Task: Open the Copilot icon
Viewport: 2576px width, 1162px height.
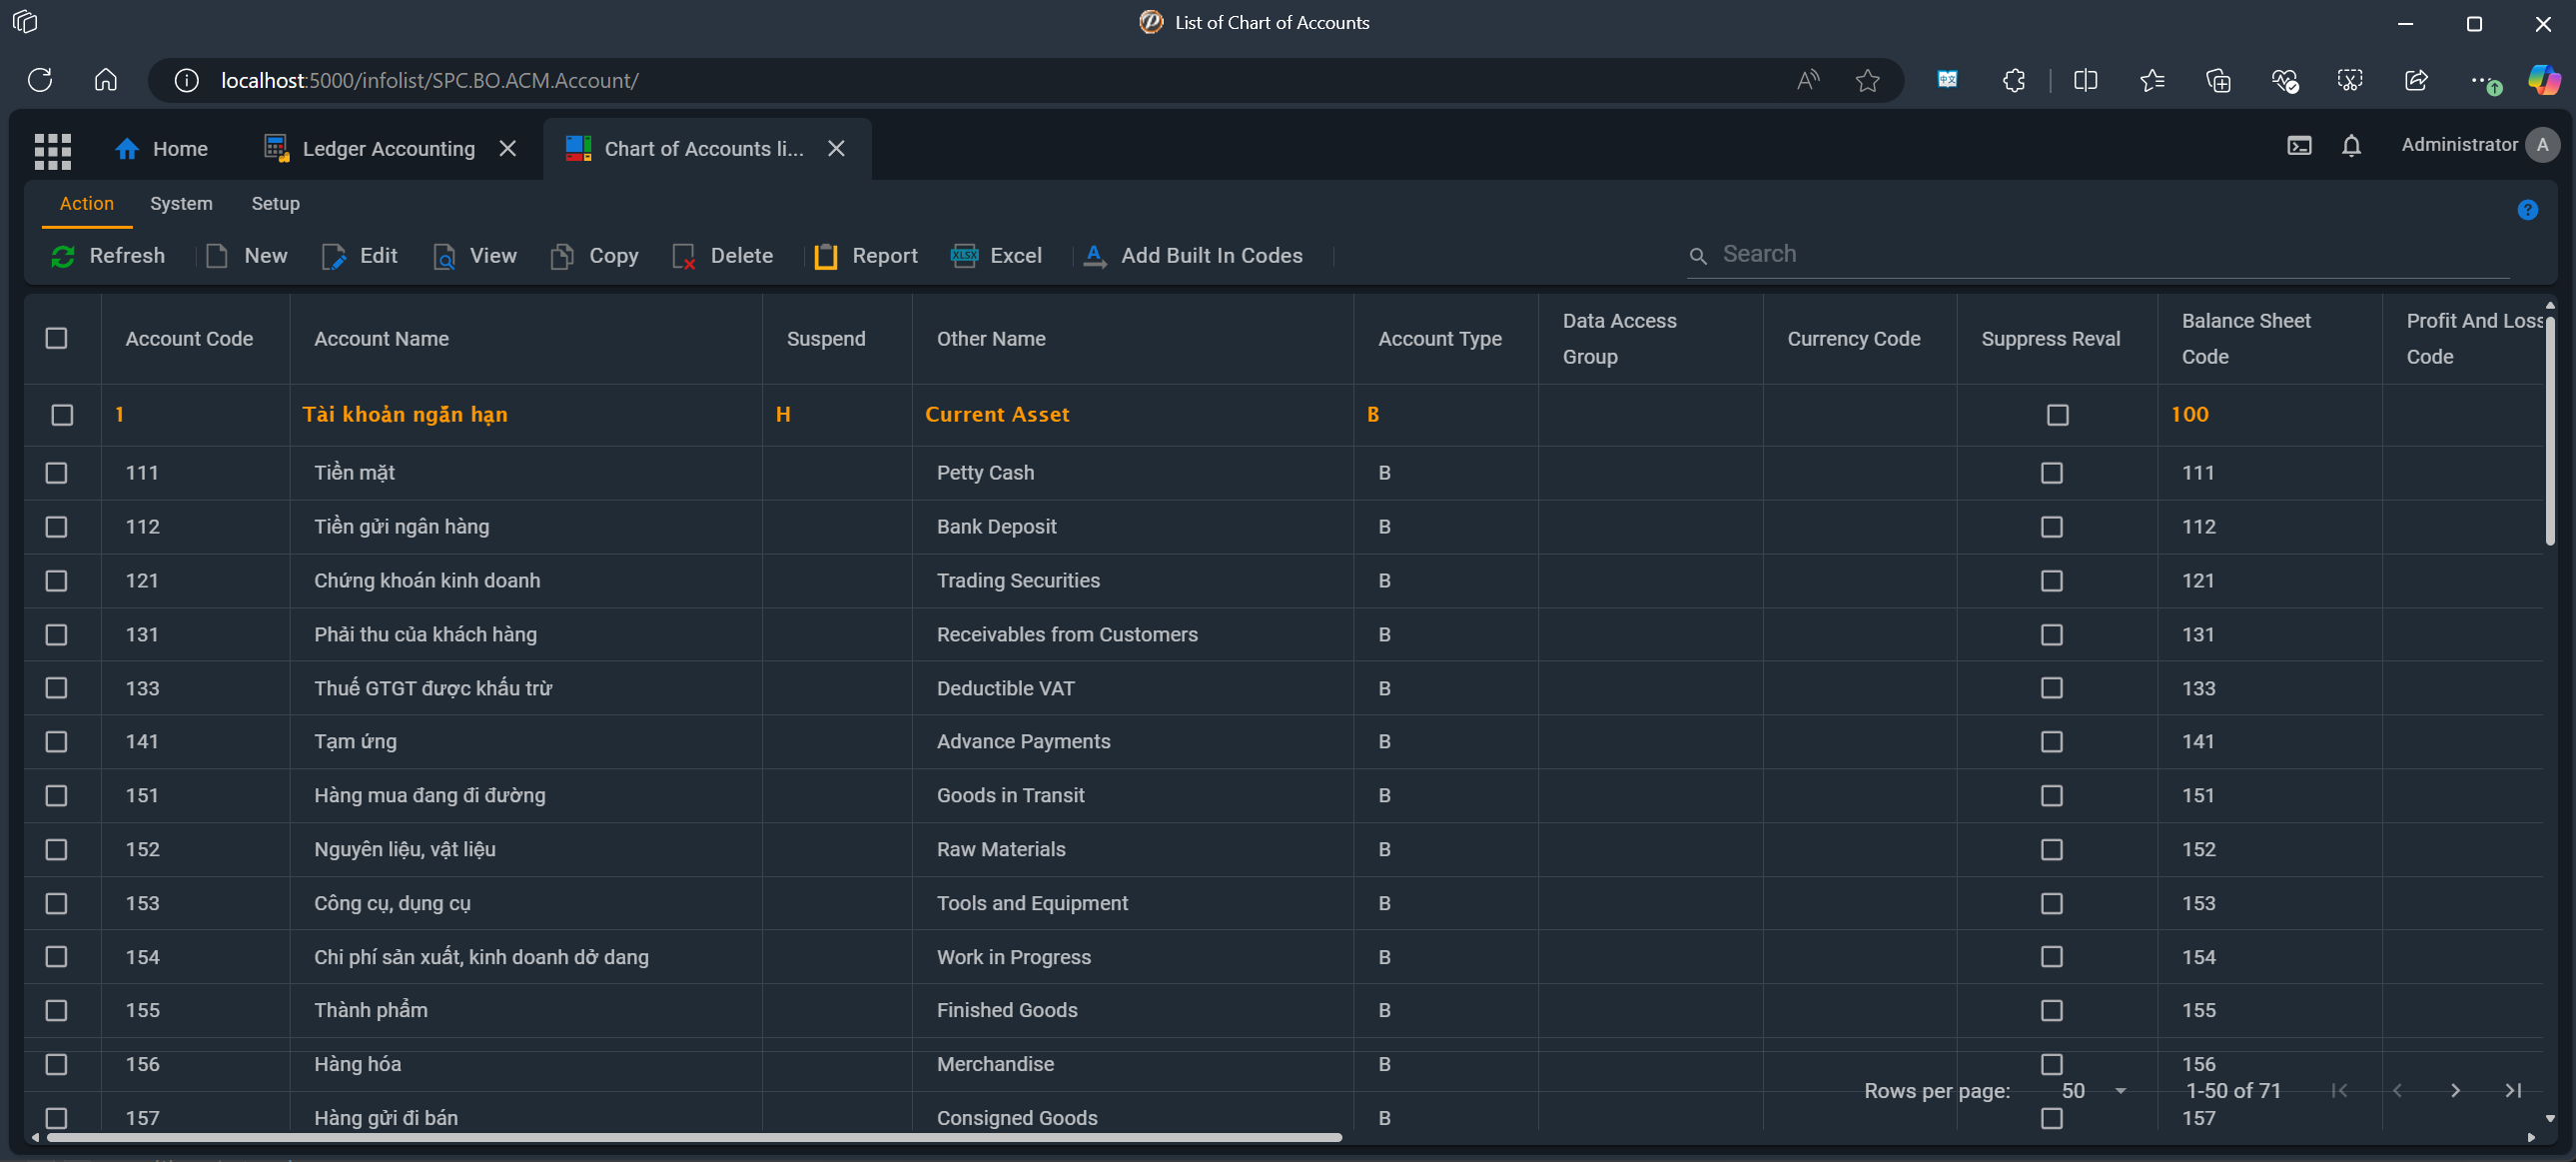Action: [2544, 80]
